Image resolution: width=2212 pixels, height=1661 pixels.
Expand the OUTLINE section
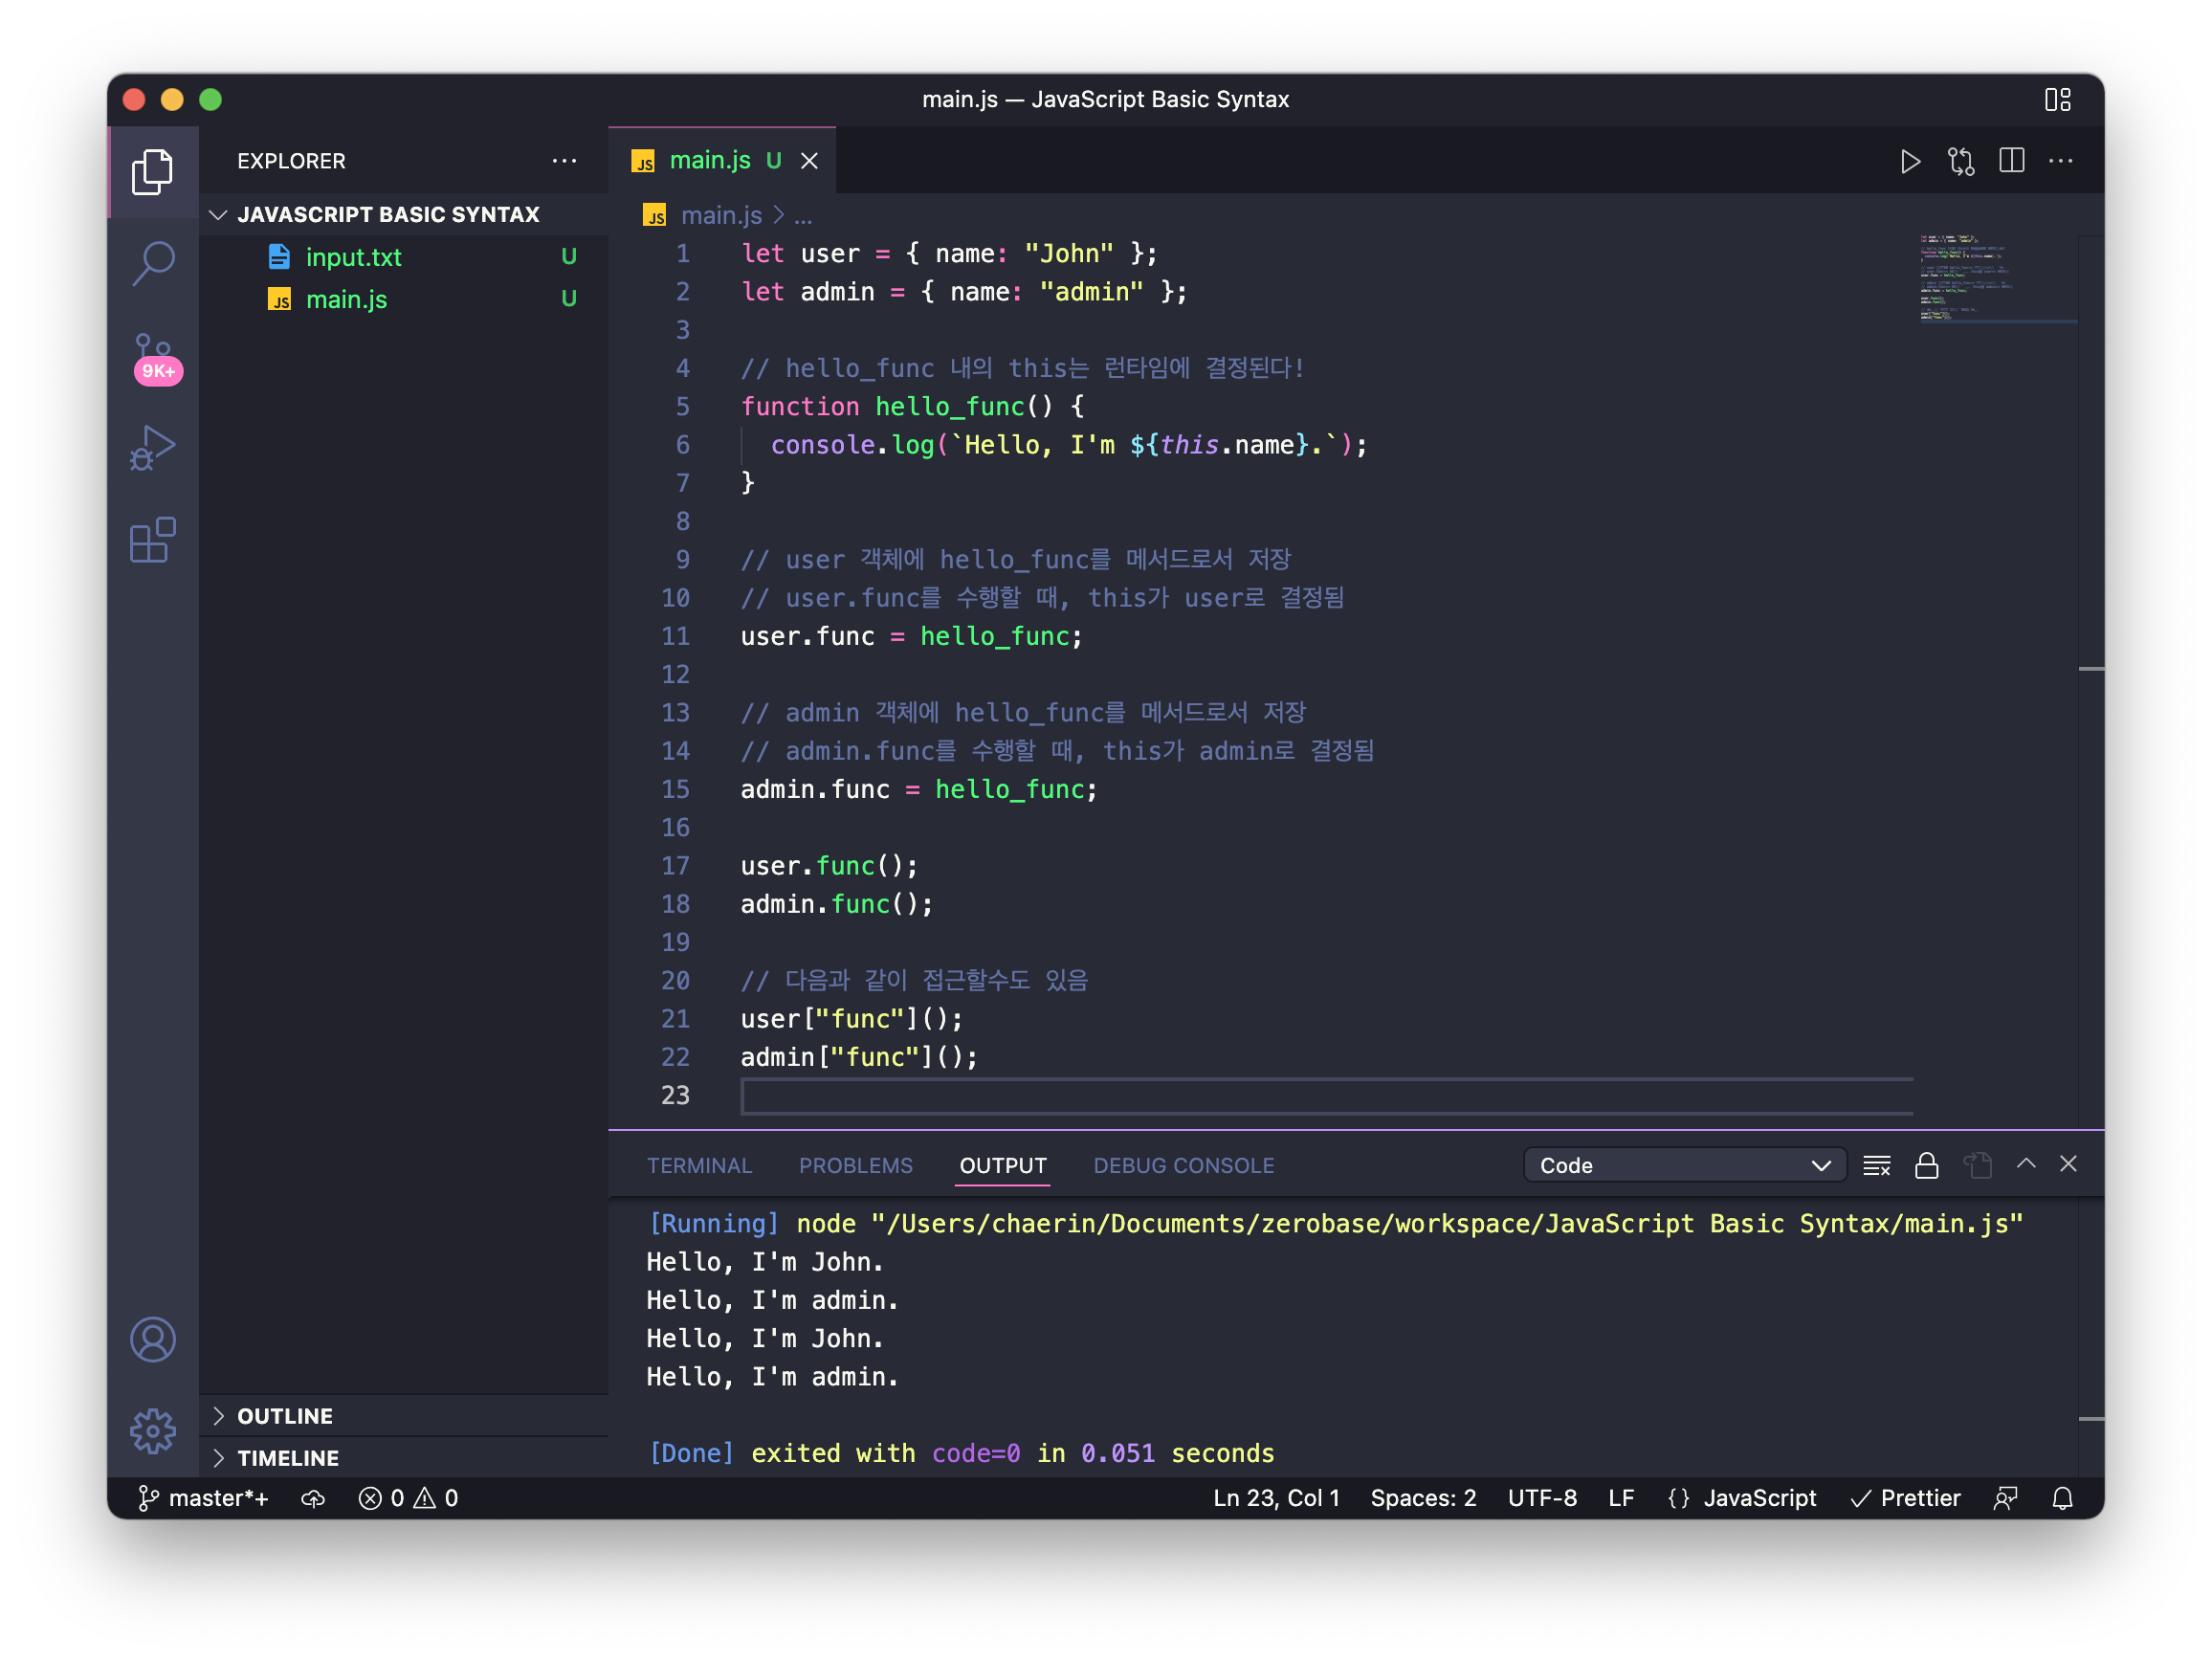(x=285, y=1416)
